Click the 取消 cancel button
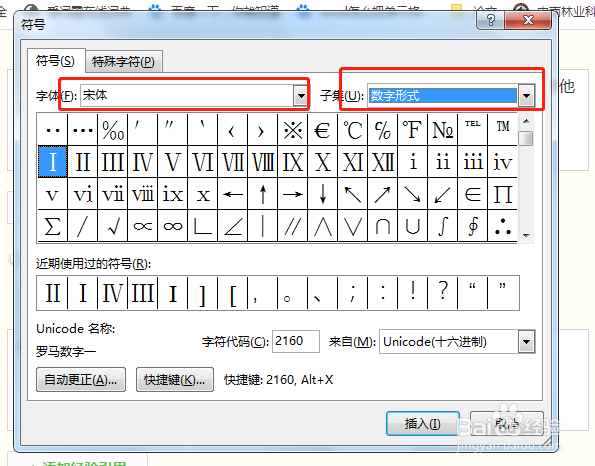 coord(507,423)
